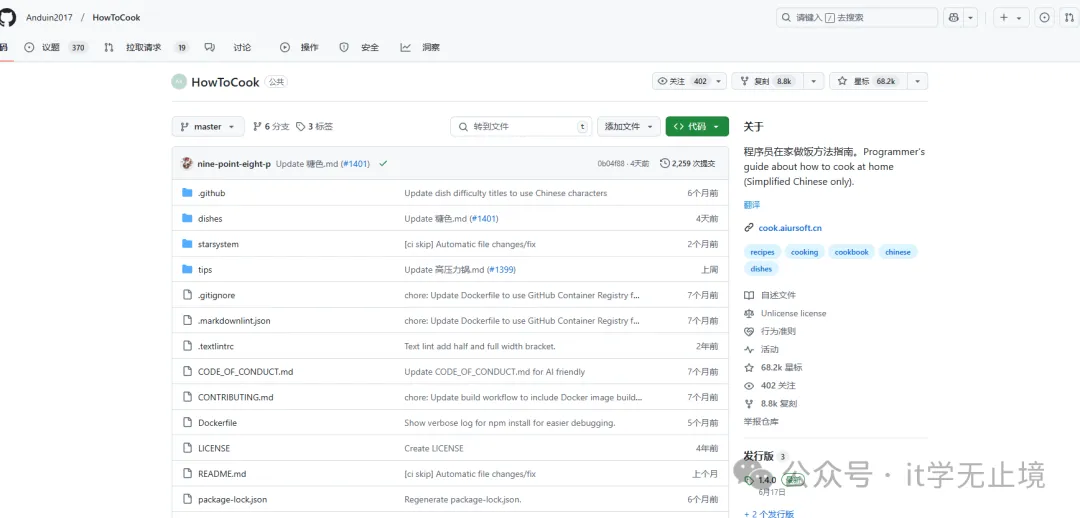Open the .markdownlint.json file
1080x518 pixels.
click(234, 321)
